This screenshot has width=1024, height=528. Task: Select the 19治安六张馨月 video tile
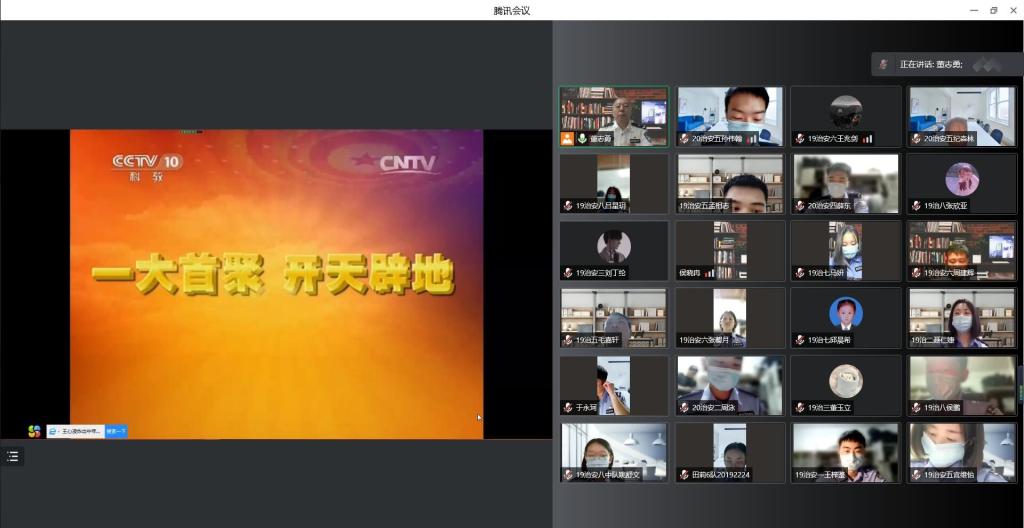coord(730,318)
